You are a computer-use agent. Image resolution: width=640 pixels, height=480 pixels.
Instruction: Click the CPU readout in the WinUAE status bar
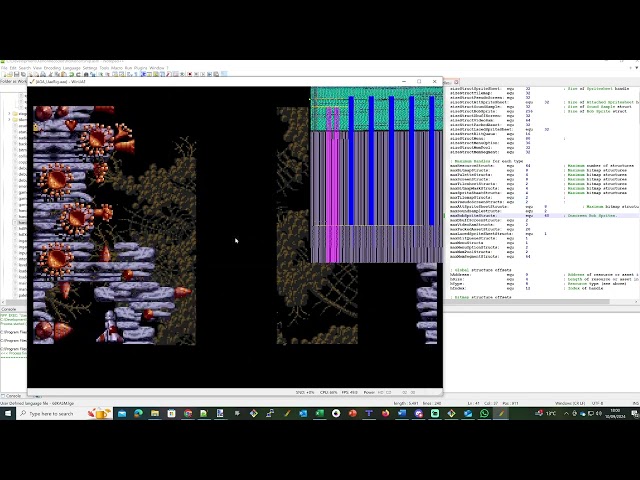[329, 392]
